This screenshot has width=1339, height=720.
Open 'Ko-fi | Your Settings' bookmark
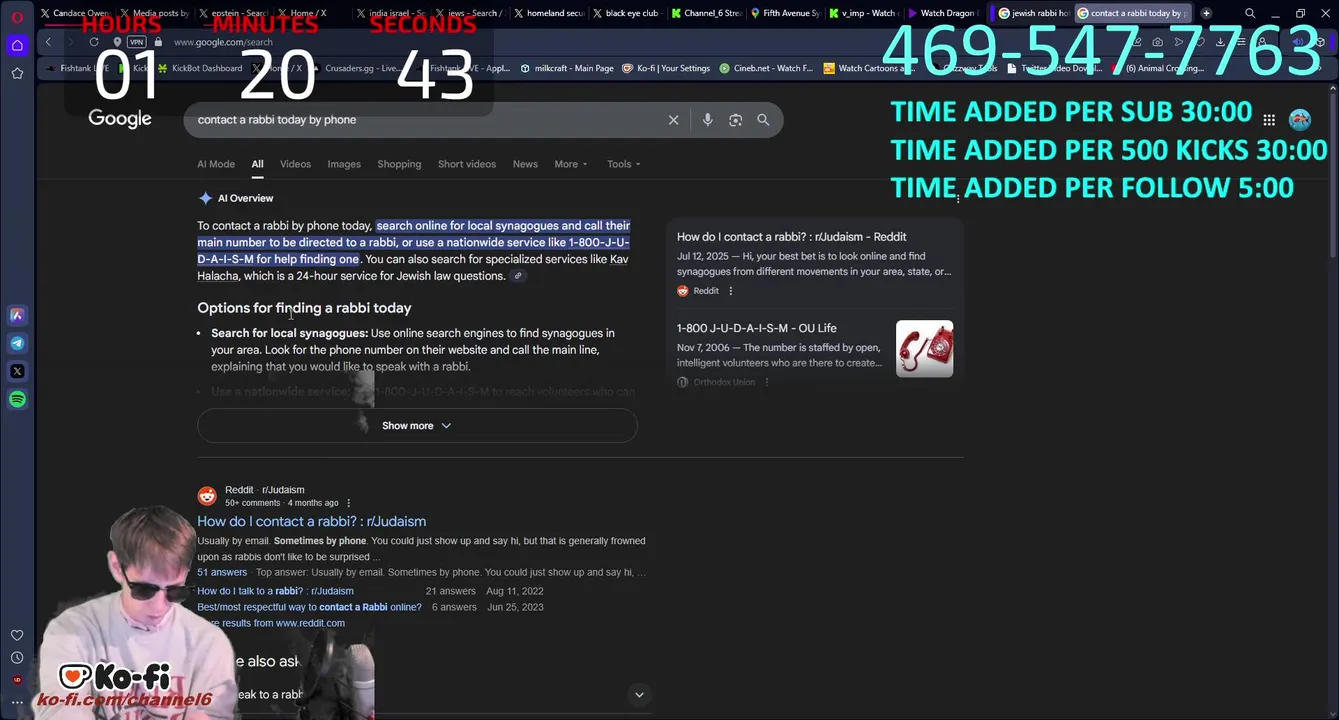click(666, 68)
